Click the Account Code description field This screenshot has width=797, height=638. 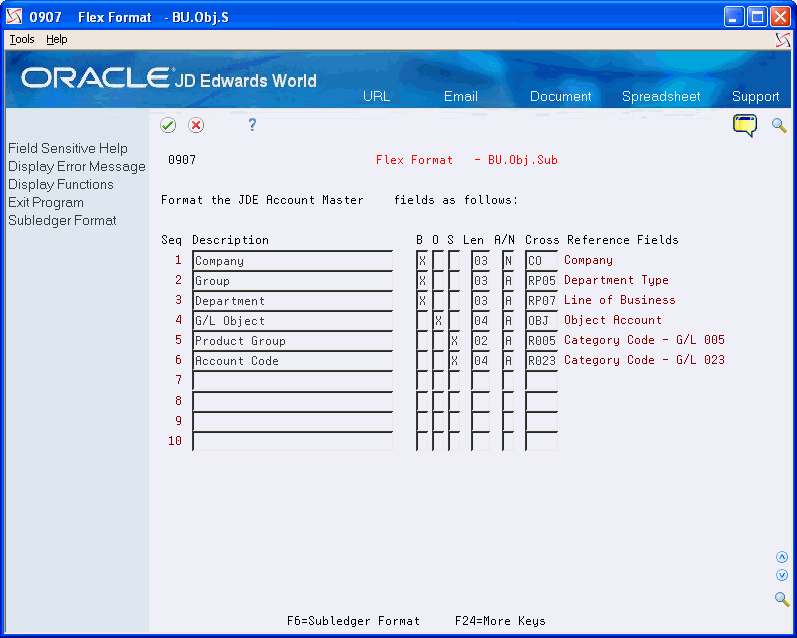[x=292, y=360]
